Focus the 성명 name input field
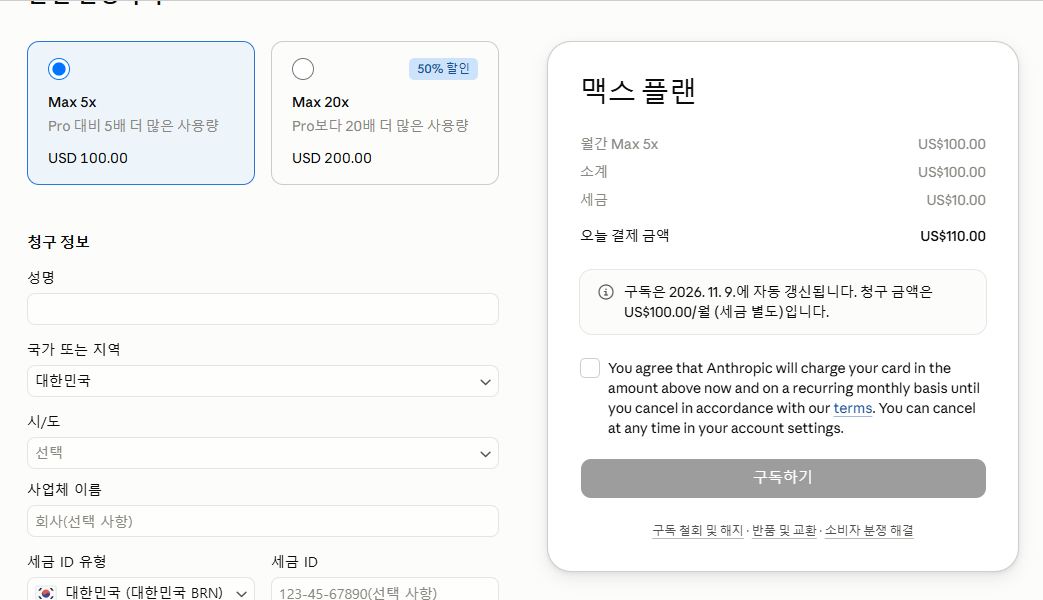Image resolution: width=1043 pixels, height=600 pixels. tap(263, 309)
